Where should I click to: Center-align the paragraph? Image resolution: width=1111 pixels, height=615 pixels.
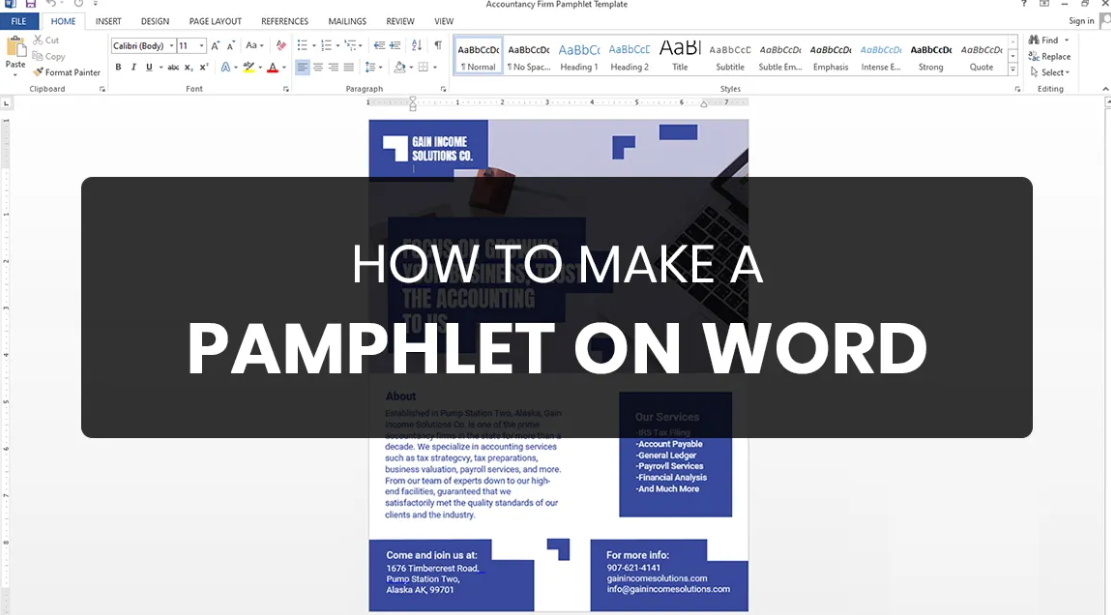tap(317, 67)
